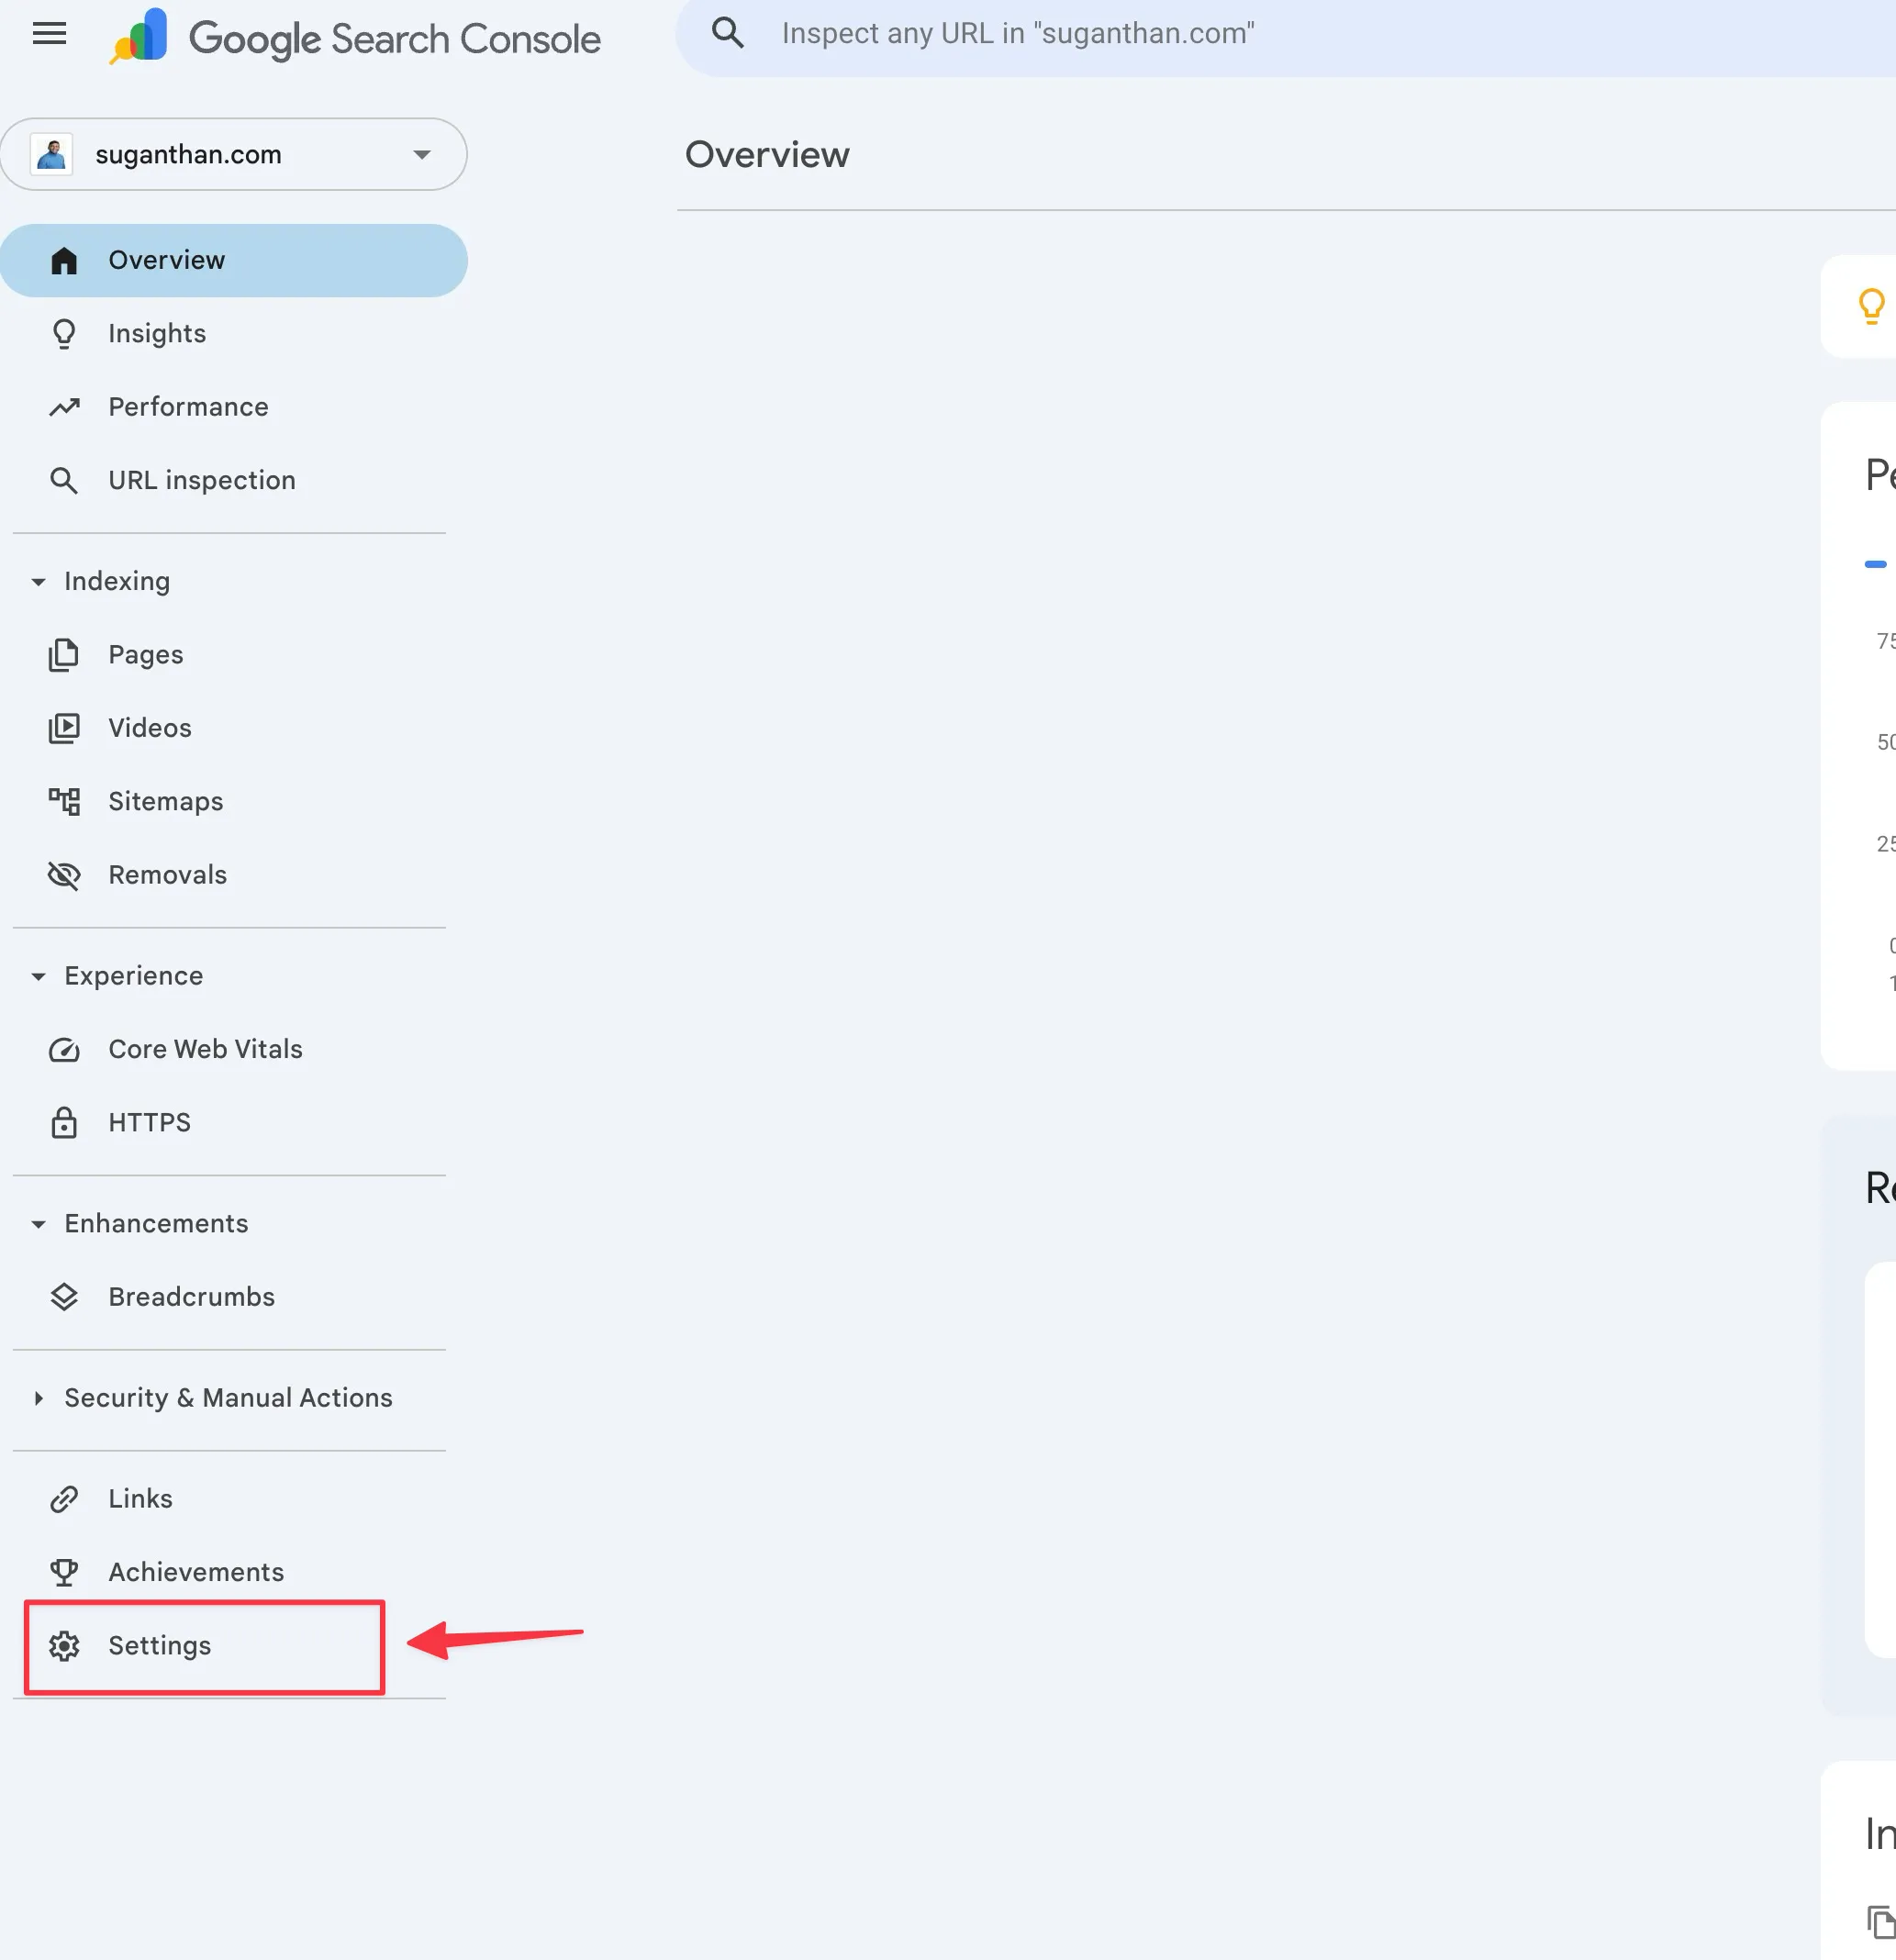Image resolution: width=1896 pixels, height=1960 pixels.
Task: Click the Breadcrumbs layers icon
Action: 64,1297
